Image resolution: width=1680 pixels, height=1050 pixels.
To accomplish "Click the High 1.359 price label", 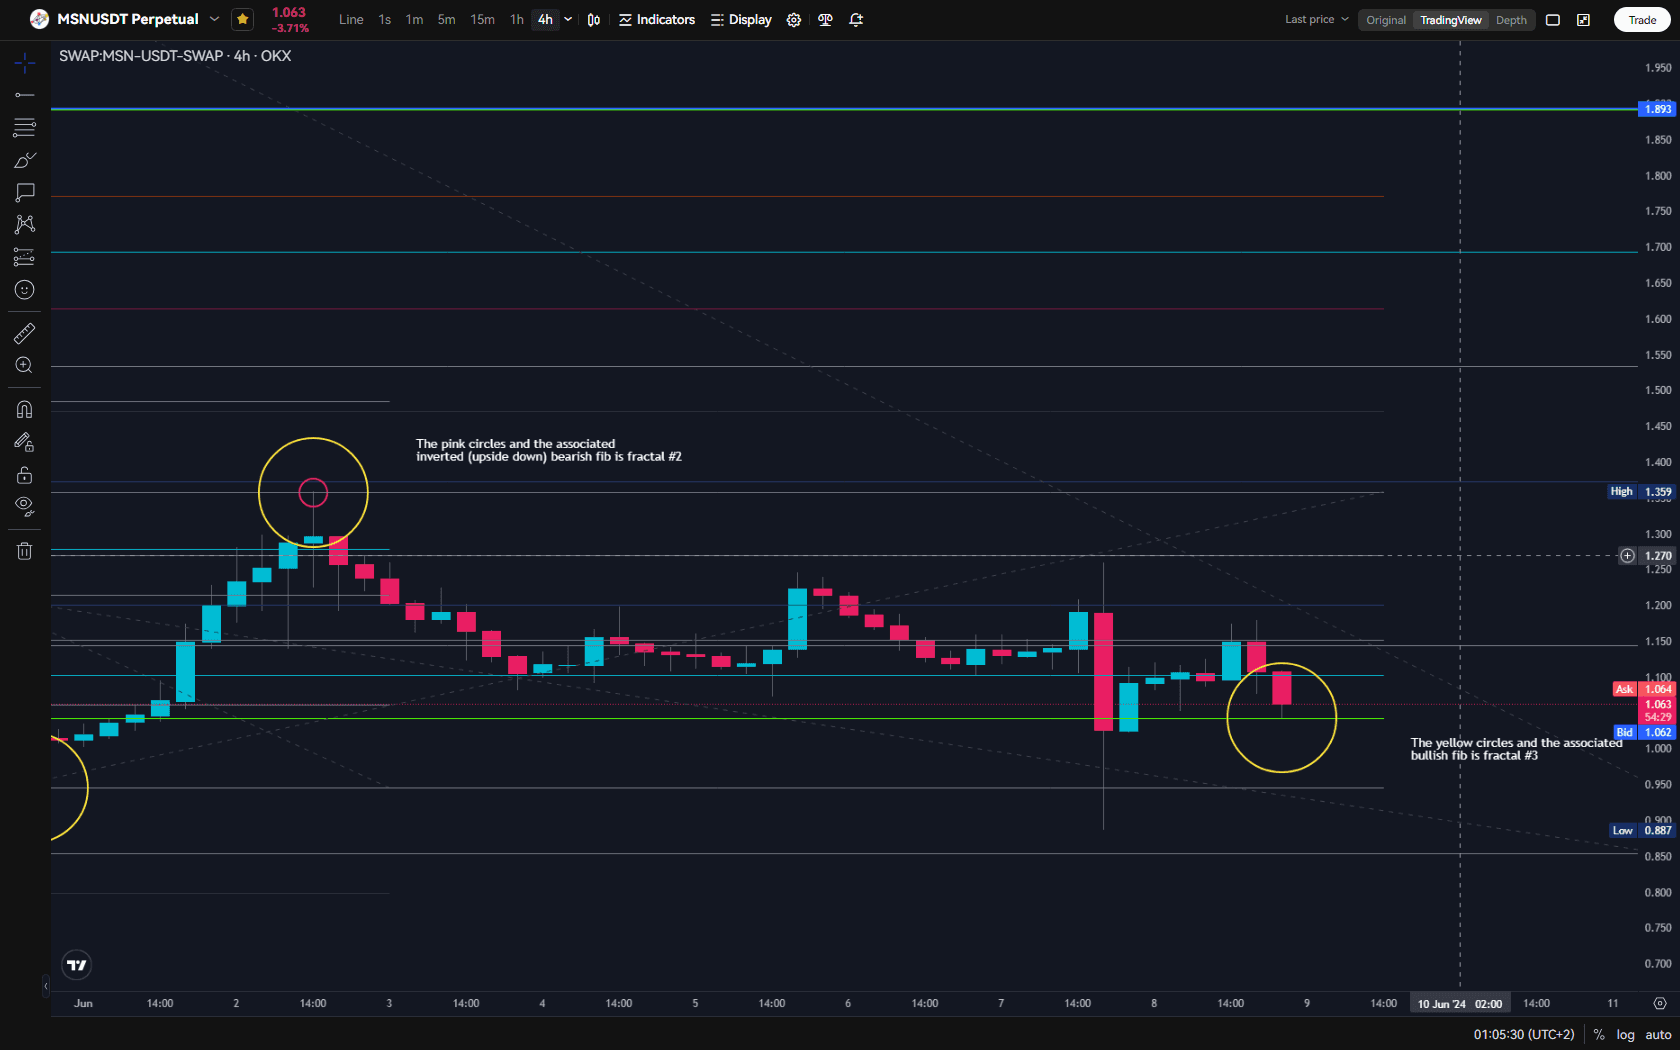I will pyautogui.click(x=1641, y=491).
